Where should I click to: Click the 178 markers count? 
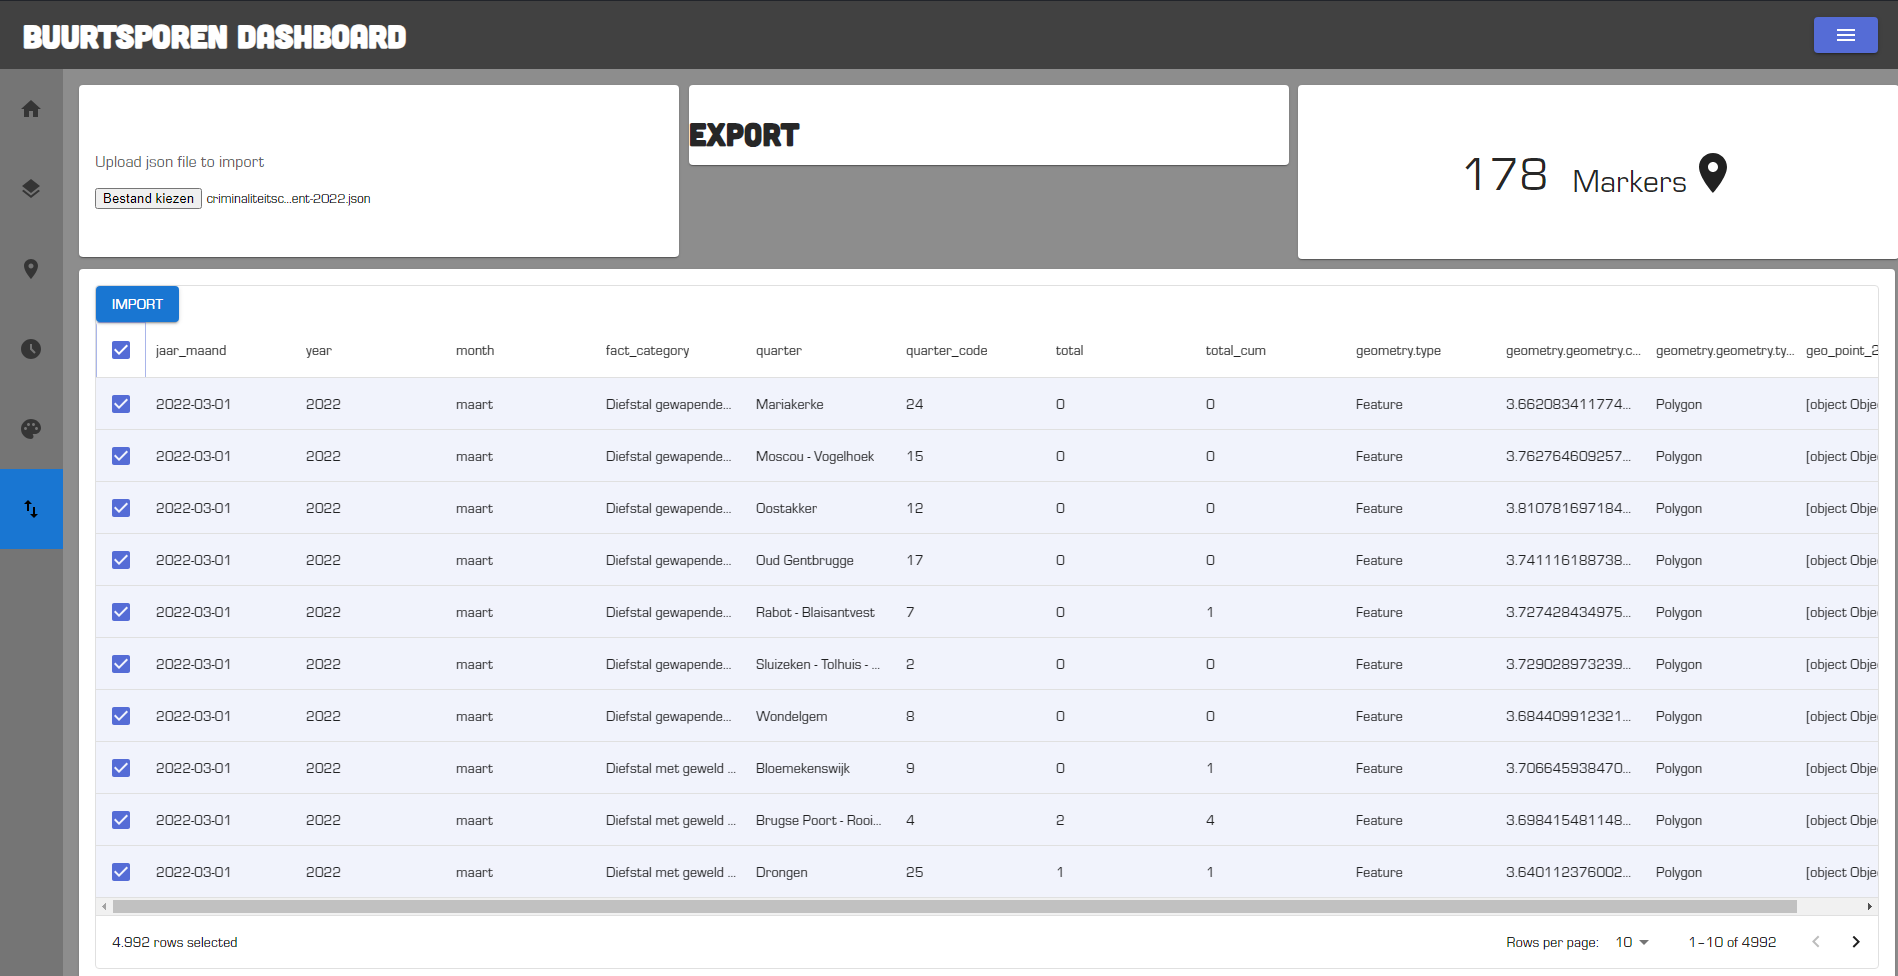[1505, 175]
